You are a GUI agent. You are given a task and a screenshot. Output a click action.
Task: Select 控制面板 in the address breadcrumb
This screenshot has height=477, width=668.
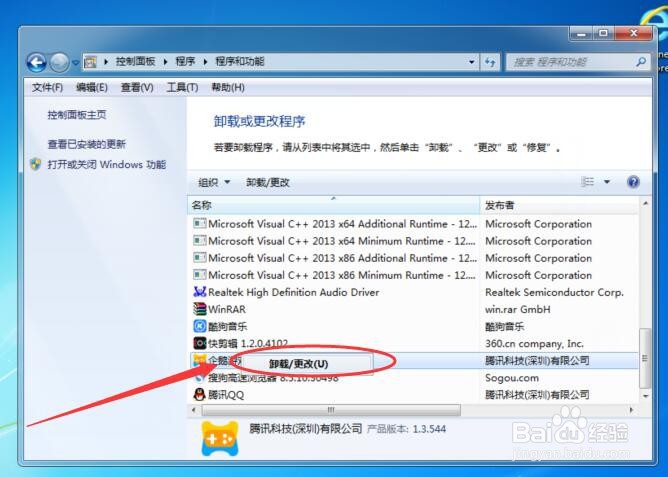[135, 62]
